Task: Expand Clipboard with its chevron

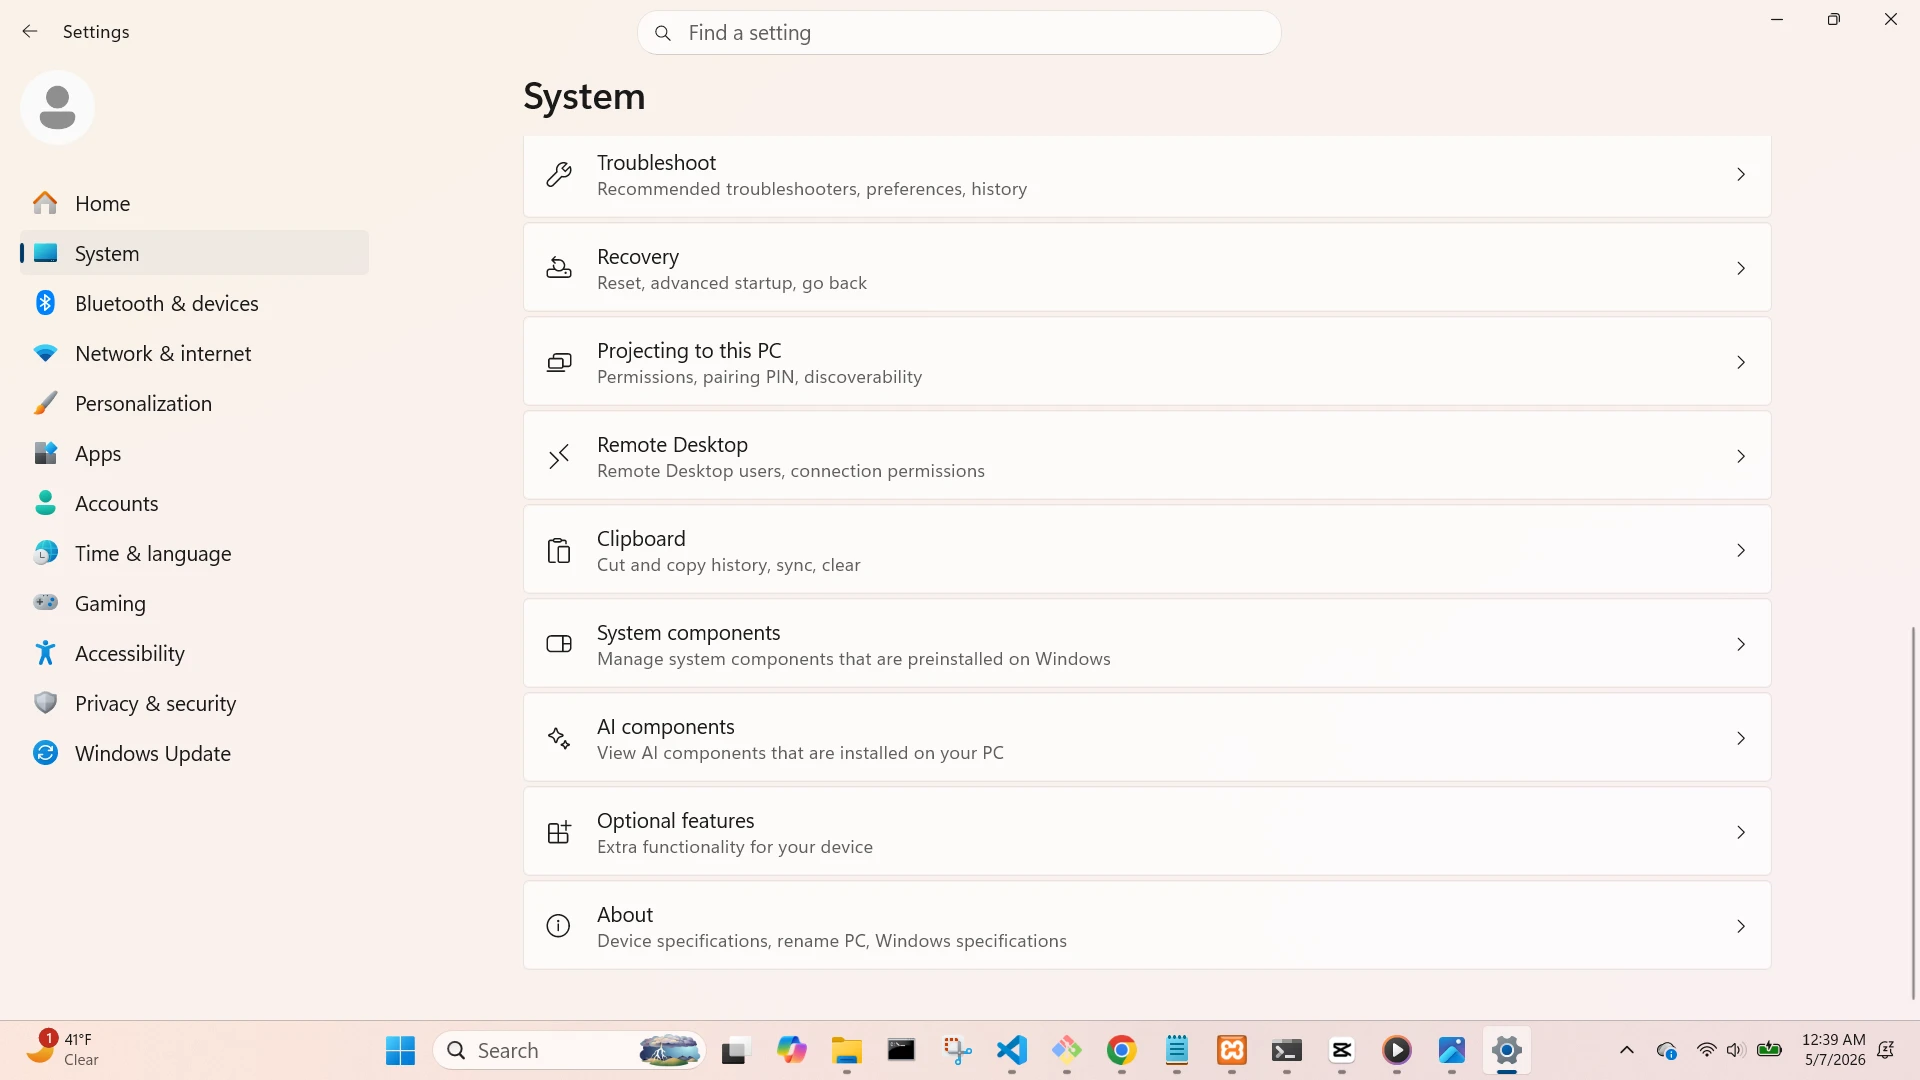Action: pos(1741,550)
